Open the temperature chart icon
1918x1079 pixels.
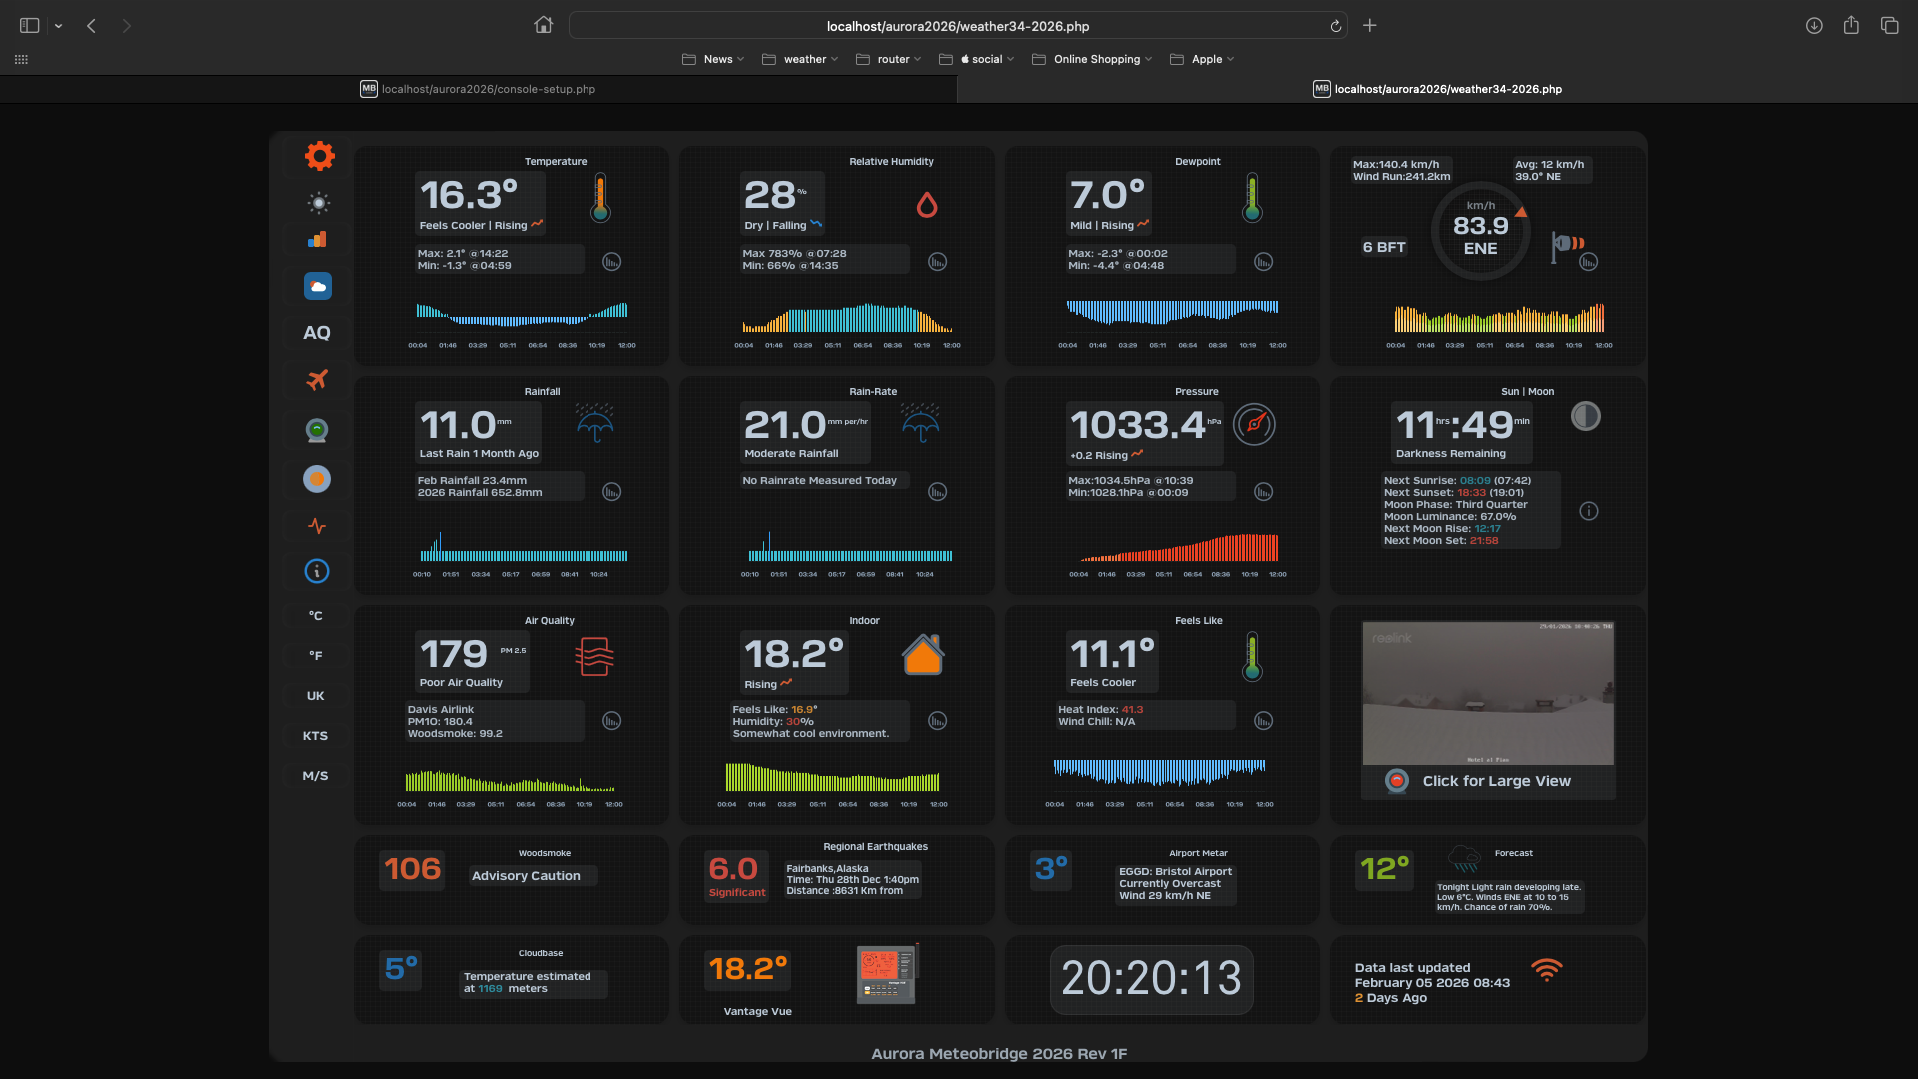[611, 262]
